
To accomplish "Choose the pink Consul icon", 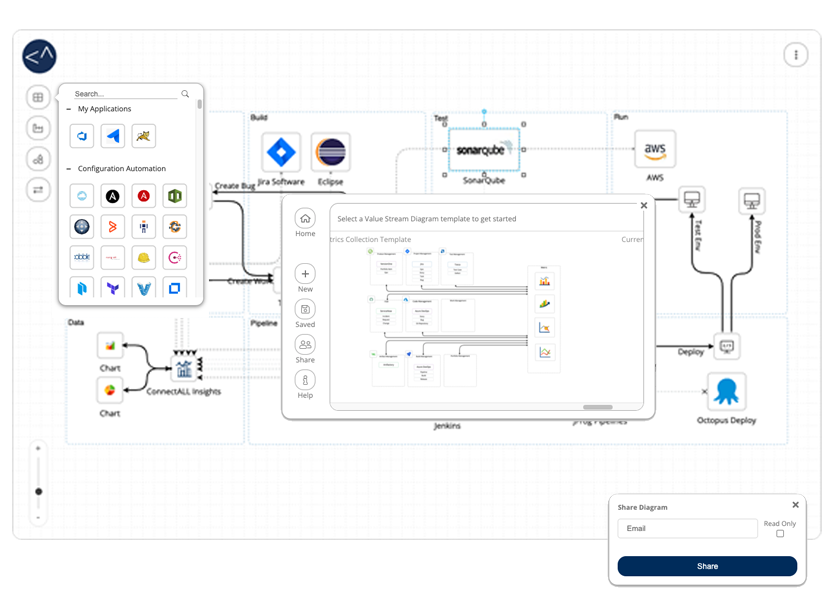I will 174,258.
